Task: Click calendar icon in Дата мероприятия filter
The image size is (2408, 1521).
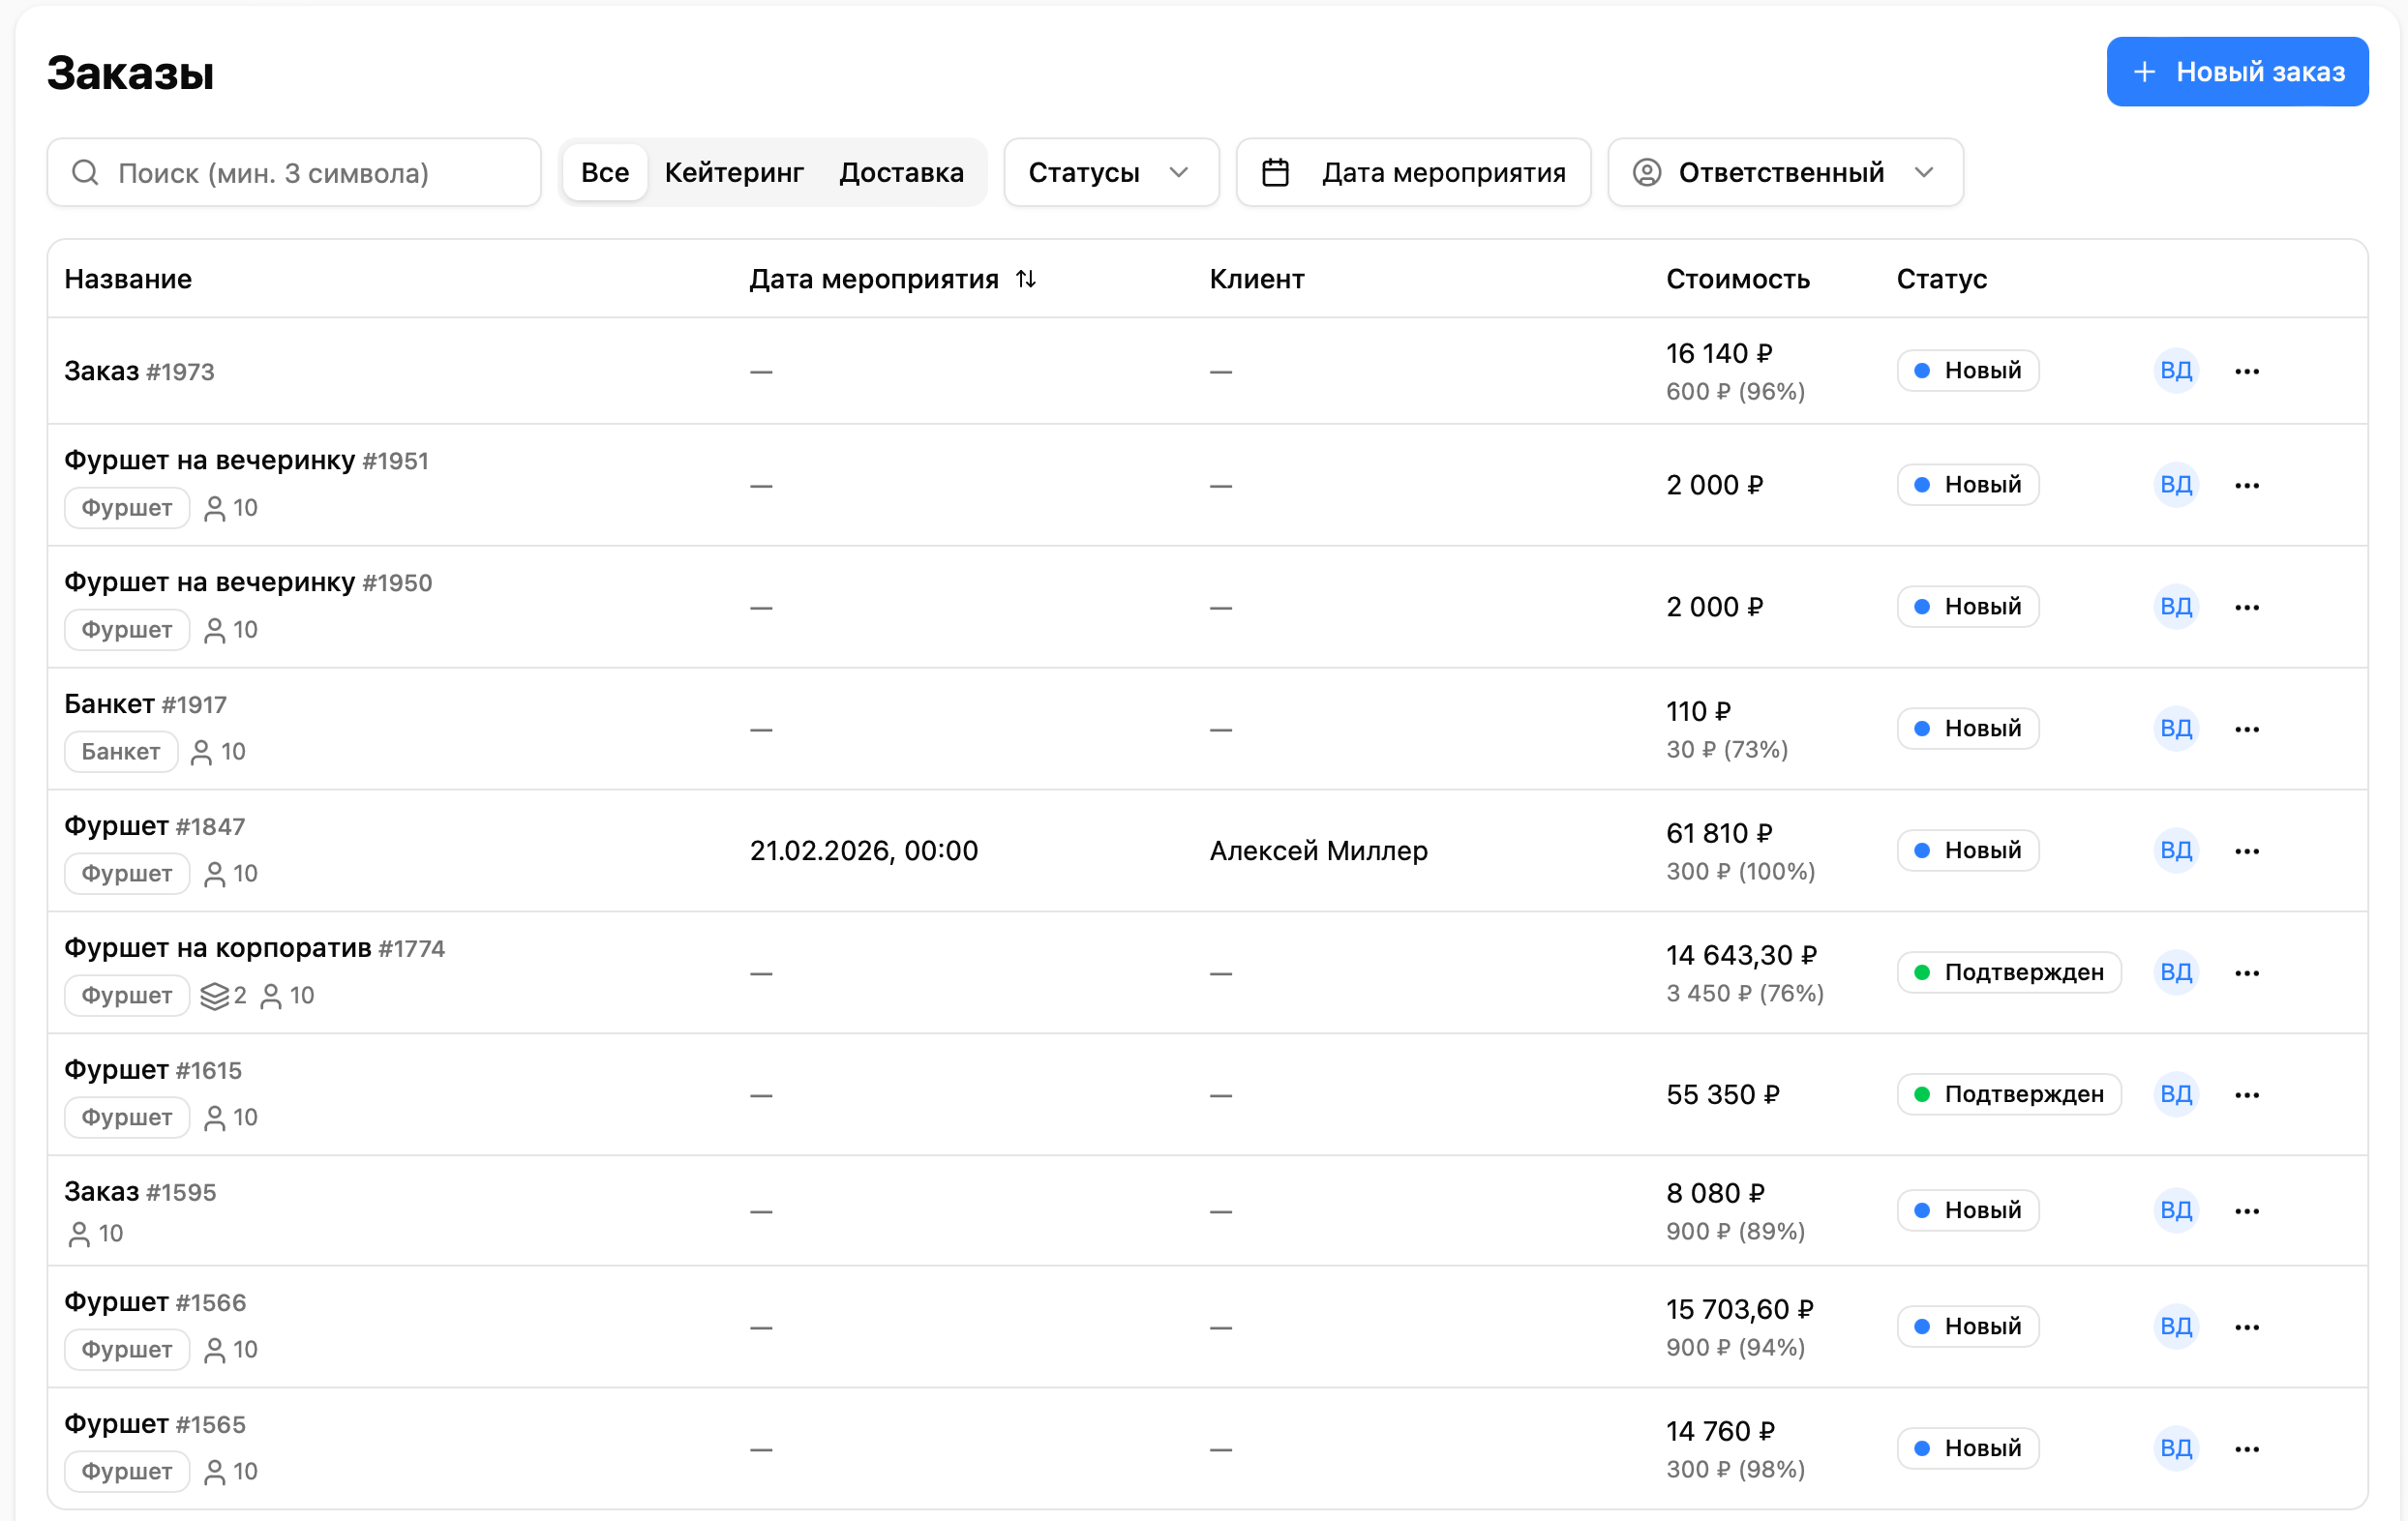Action: point(1275,173)
